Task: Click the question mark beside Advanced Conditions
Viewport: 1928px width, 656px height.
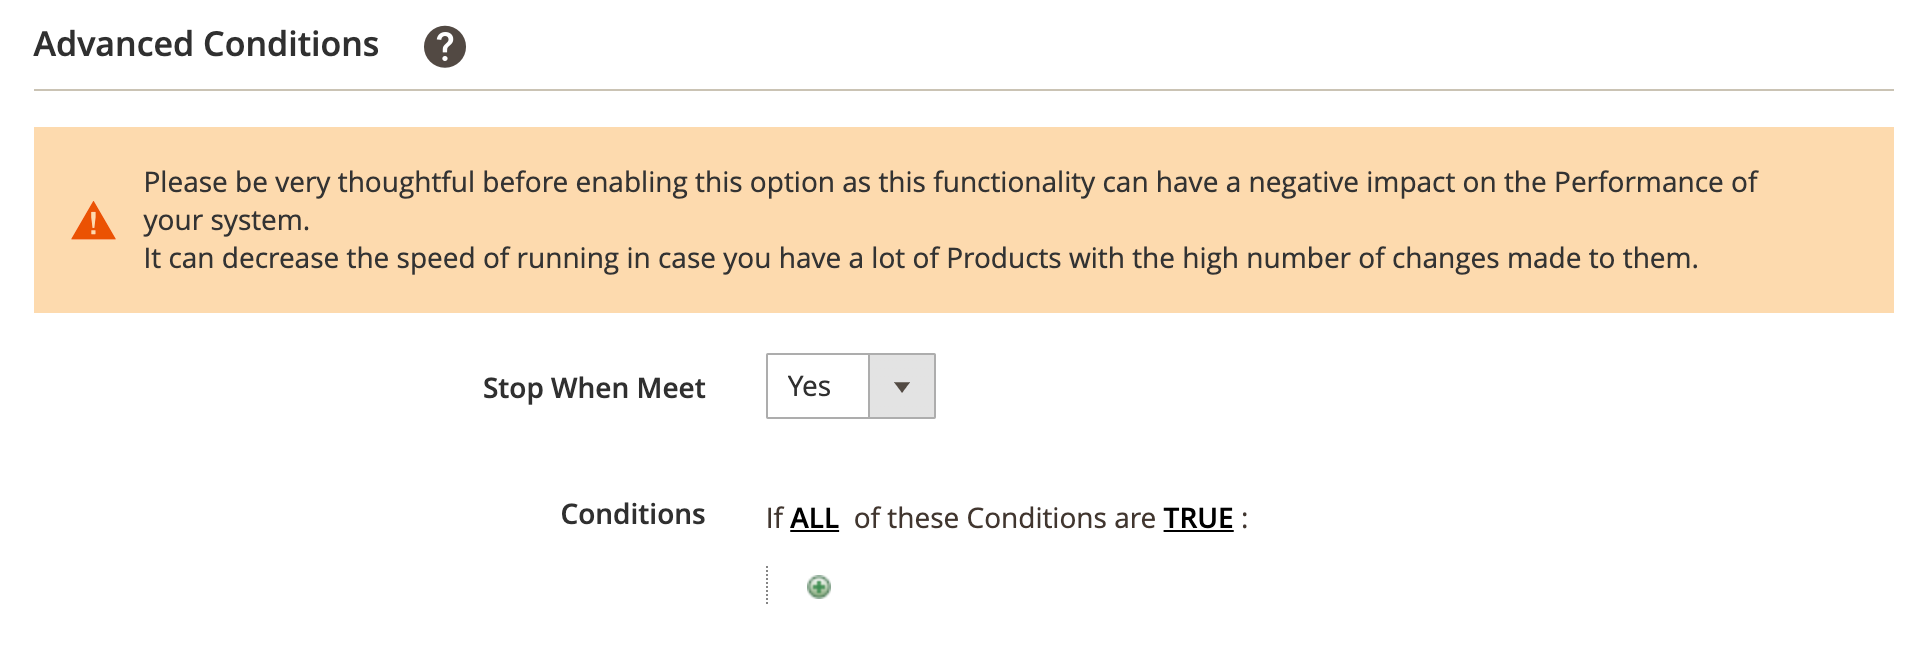Action: click(x=444, y=45)
